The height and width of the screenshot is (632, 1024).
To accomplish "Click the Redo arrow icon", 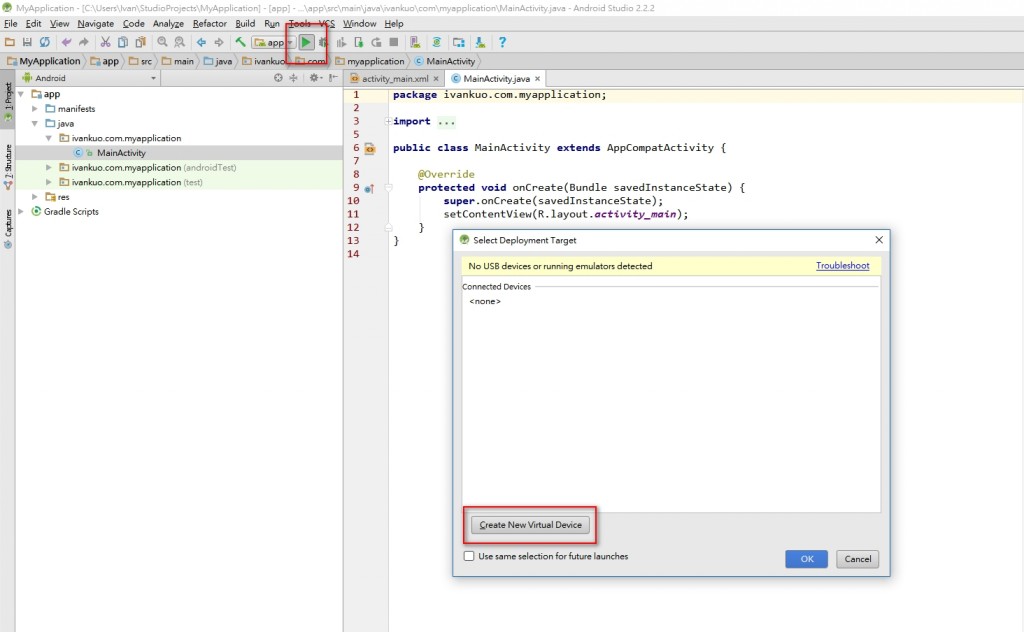I will (x=84, y=42).
